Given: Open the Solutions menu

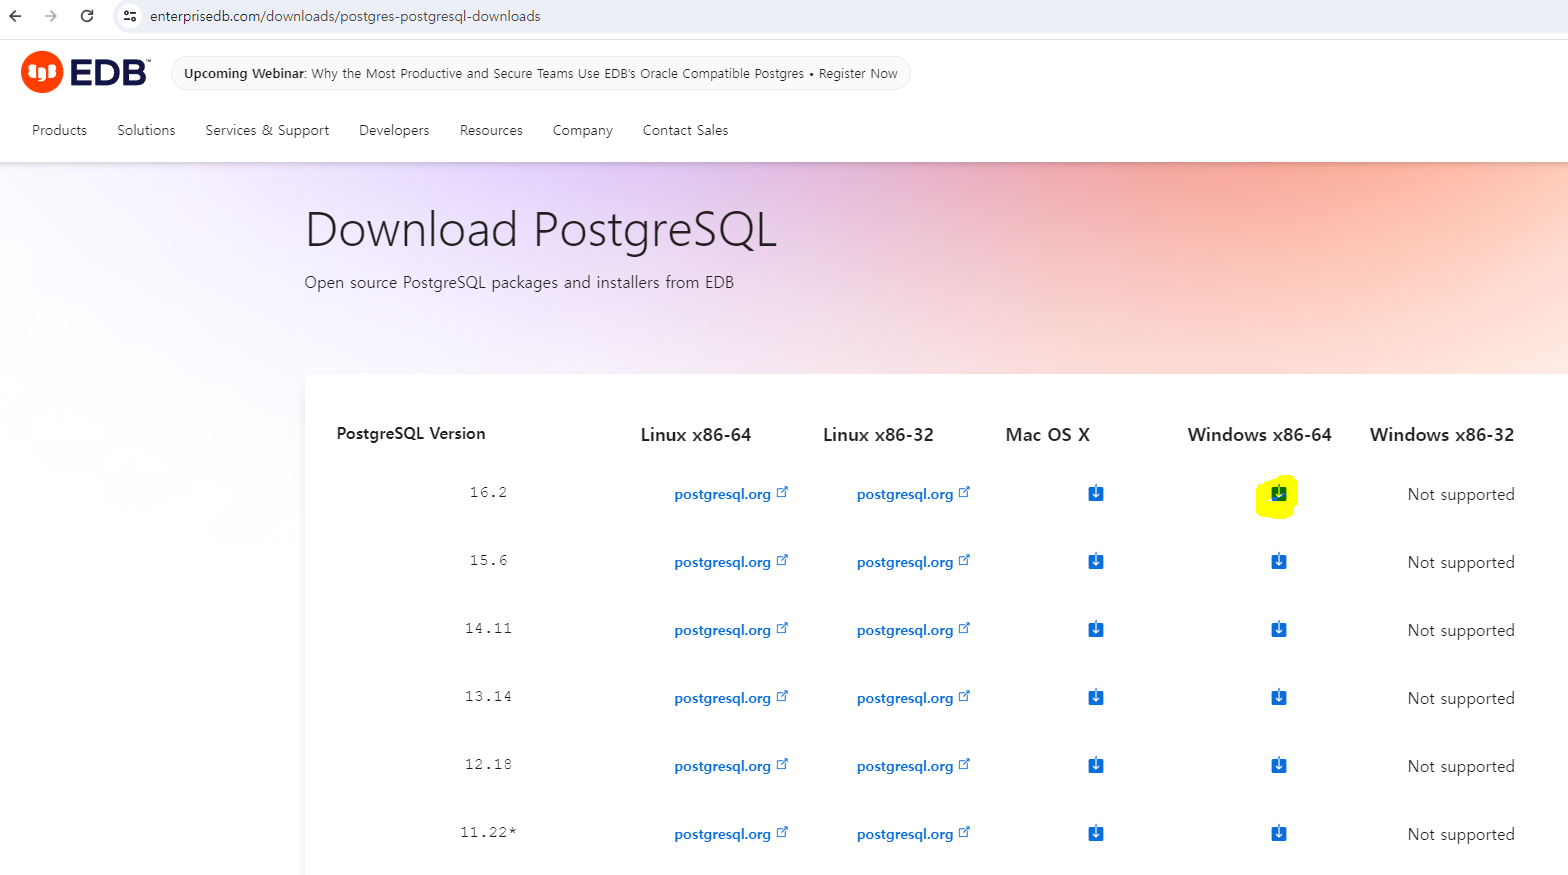Looking at the screenshot, I should click(146, 130).
